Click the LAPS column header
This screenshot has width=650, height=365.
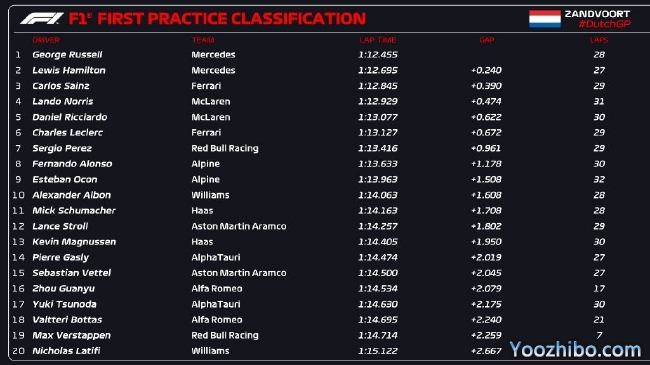(599, 40)
